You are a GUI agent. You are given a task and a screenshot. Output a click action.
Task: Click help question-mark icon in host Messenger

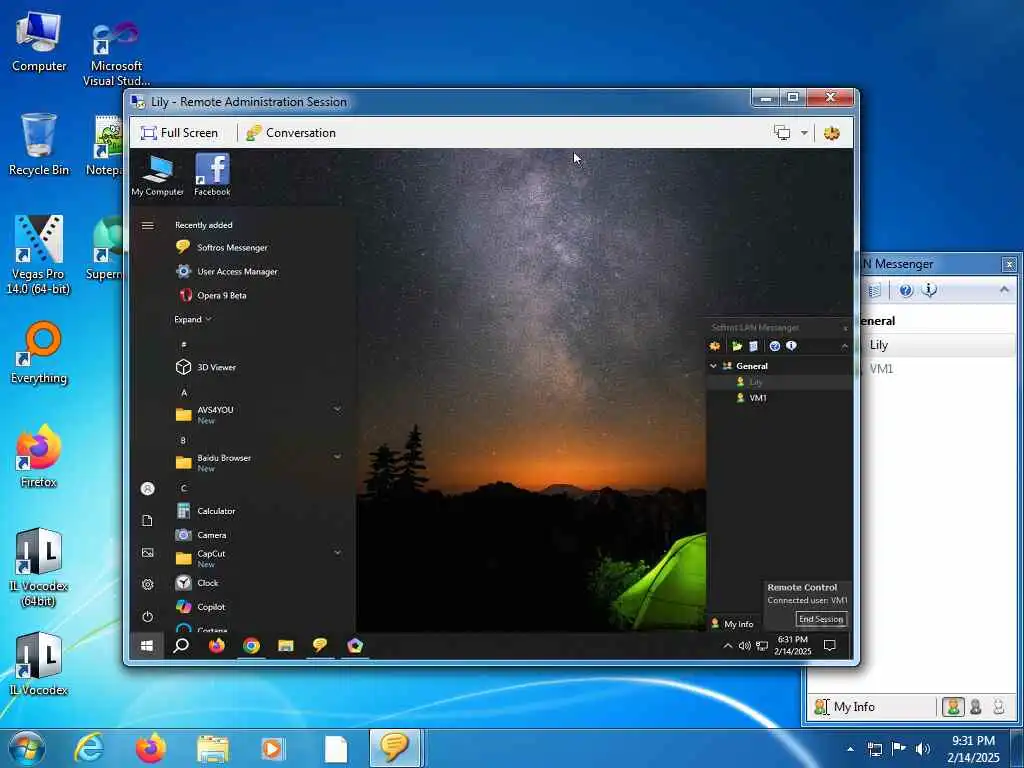905,290
